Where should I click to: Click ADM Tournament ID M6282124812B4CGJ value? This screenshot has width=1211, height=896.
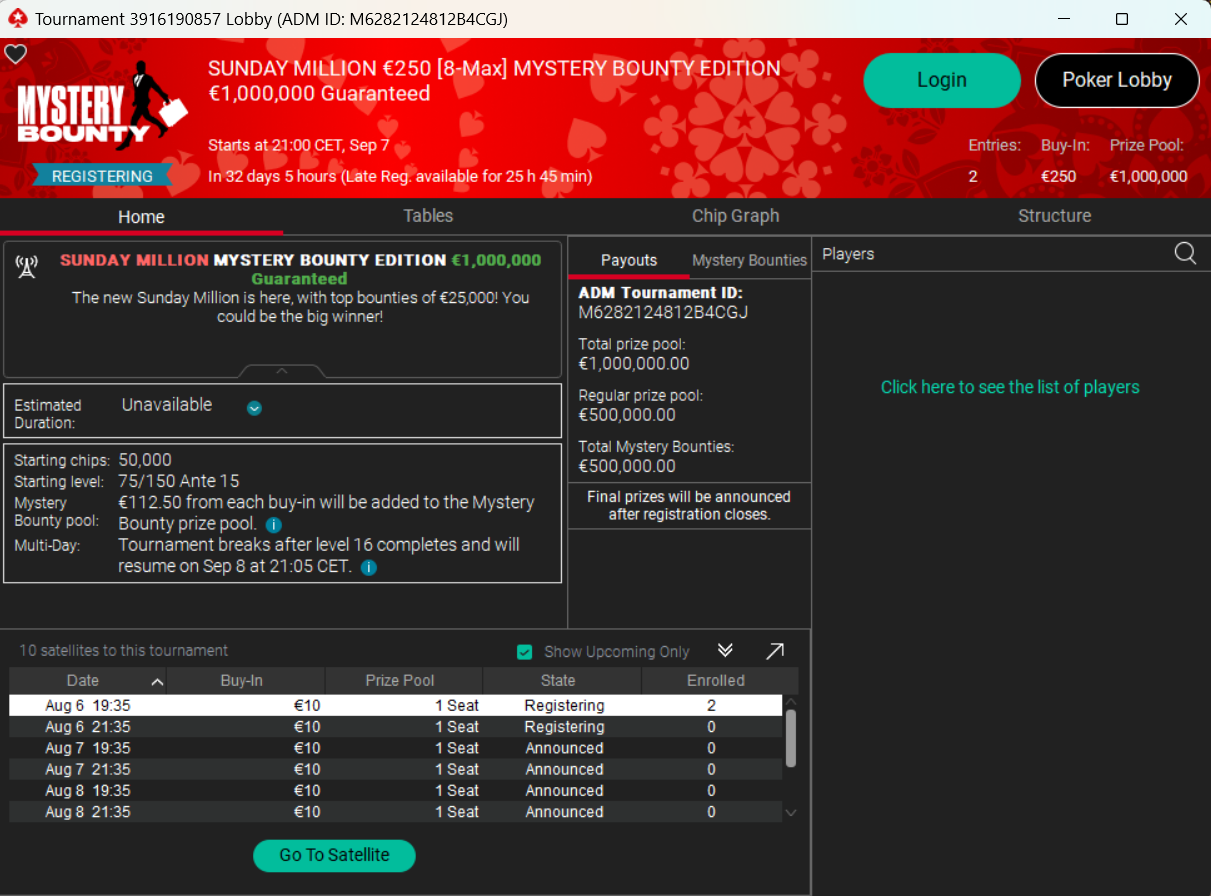[664, 312]
